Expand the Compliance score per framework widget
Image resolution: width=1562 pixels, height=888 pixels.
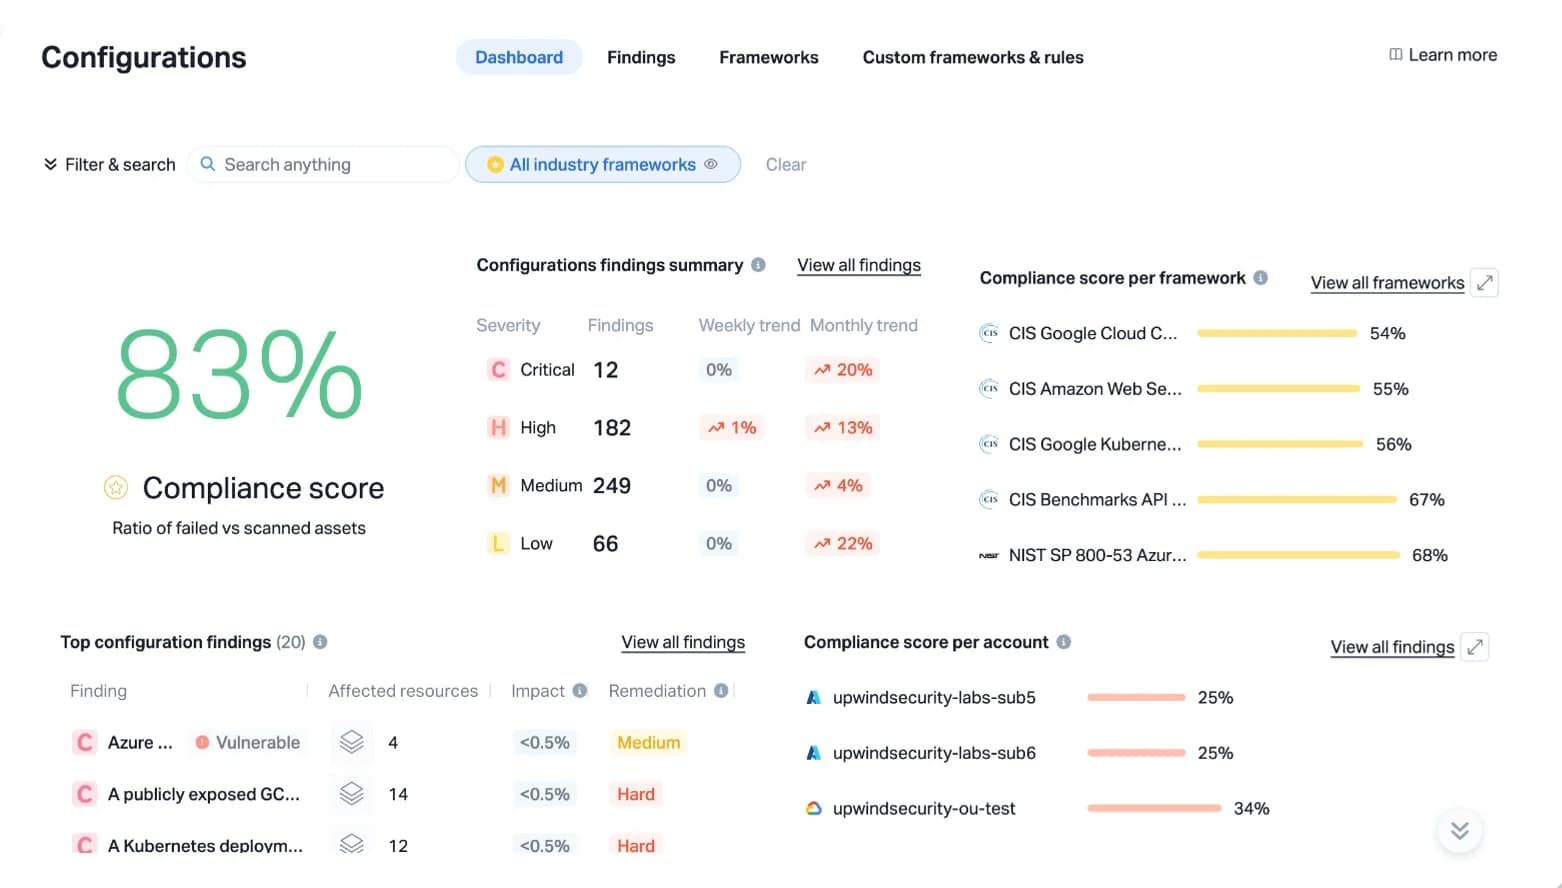1485,283
